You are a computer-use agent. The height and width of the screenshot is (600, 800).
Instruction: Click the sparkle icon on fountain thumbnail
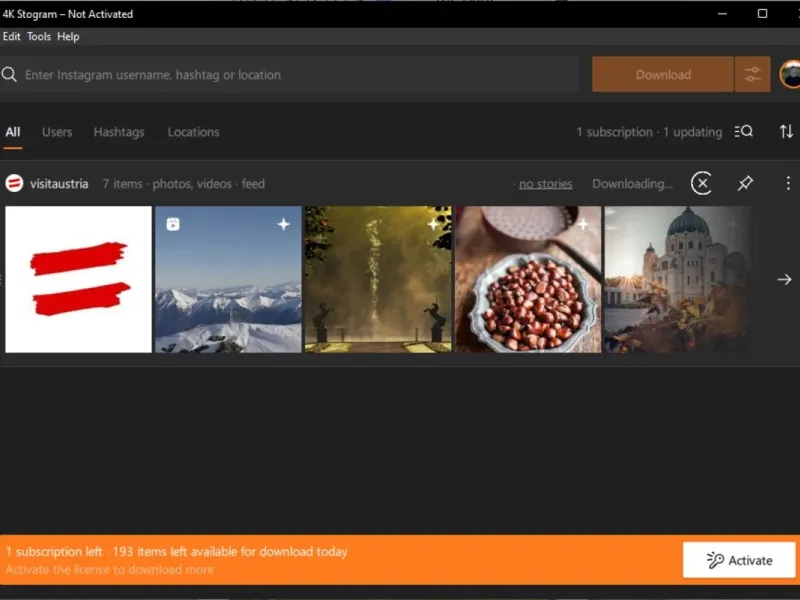click(x=433, y=224)
